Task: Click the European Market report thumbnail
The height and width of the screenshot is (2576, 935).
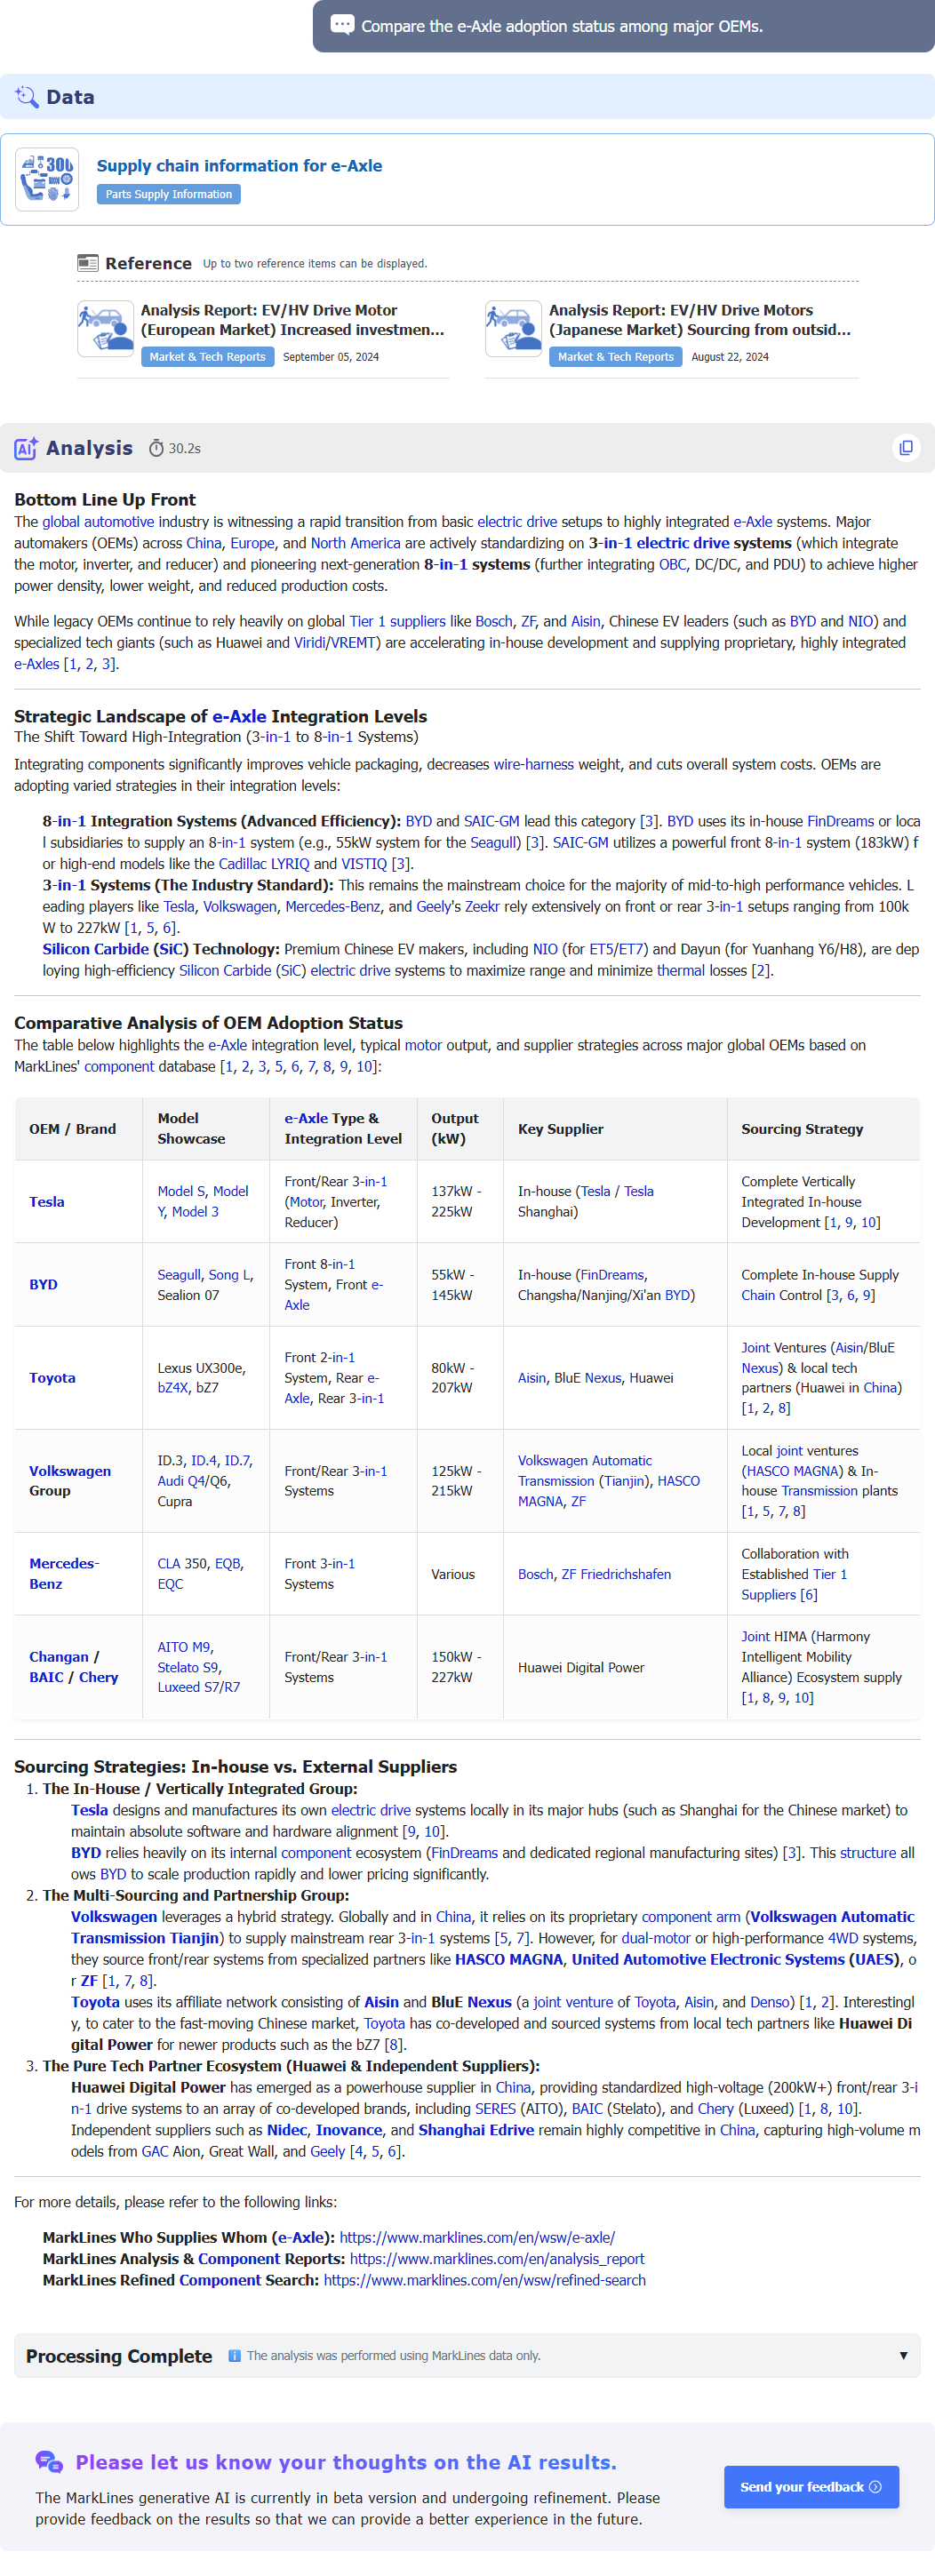Action: pyautogui.click(x=105, y=328)
